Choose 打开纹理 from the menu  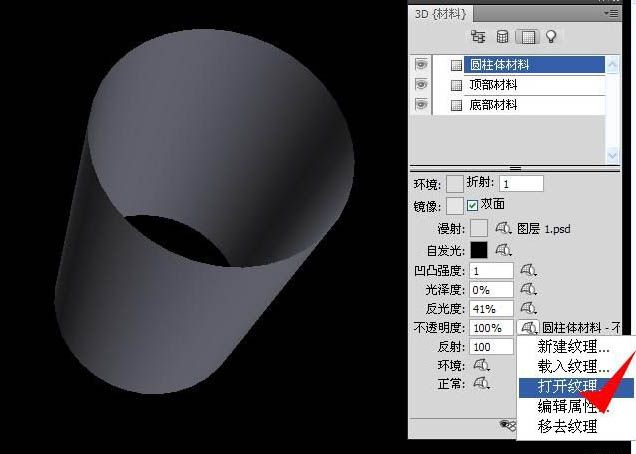click(x=576, y=387)
